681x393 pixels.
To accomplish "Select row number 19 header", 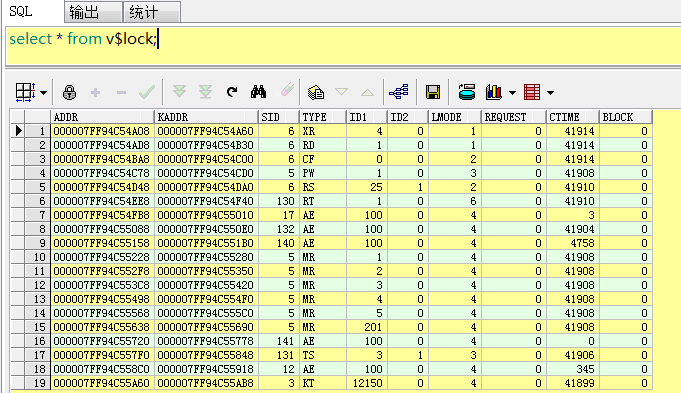I will tap(37, 383).
